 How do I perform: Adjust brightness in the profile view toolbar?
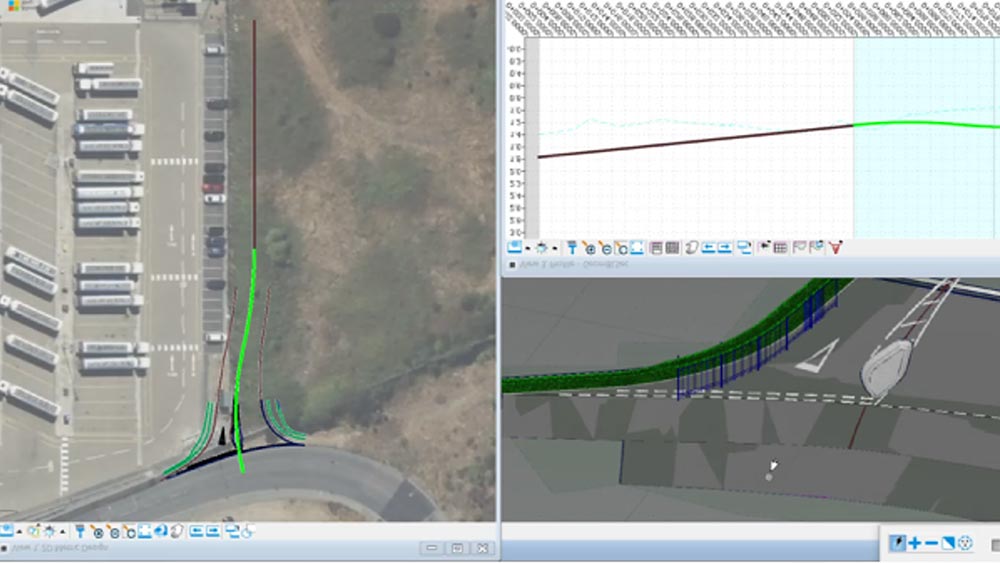pos(541,248)
